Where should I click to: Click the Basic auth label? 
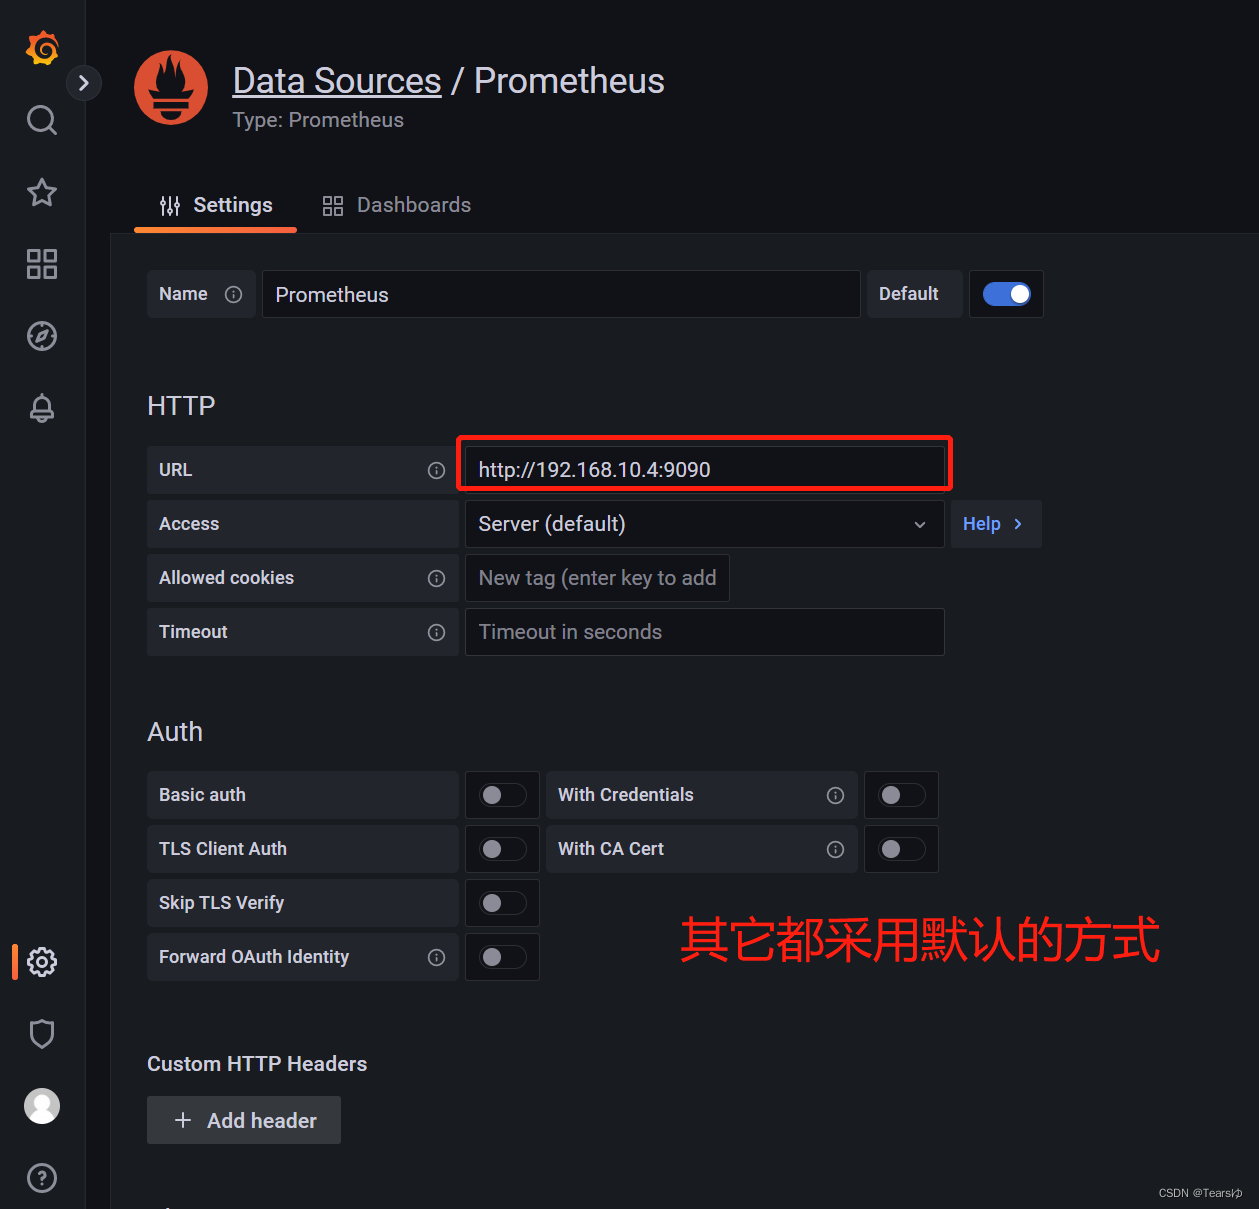point(202,795)
